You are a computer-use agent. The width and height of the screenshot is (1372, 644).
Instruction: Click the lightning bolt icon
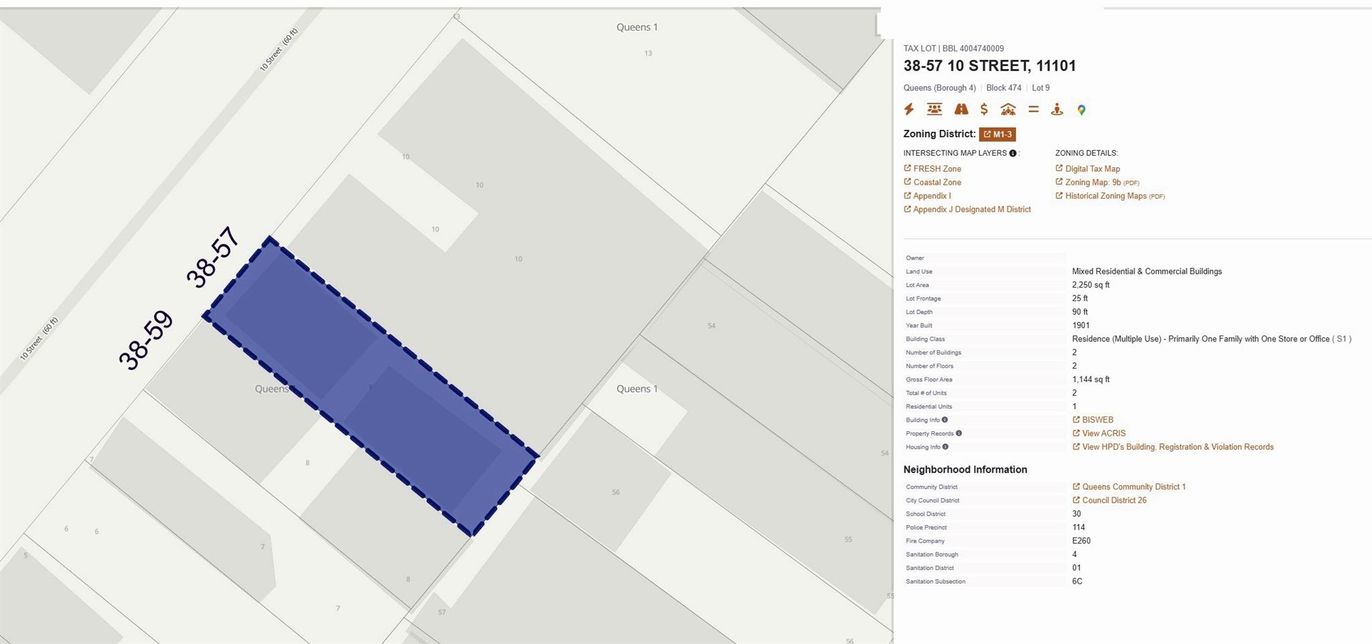click(909, 110)
